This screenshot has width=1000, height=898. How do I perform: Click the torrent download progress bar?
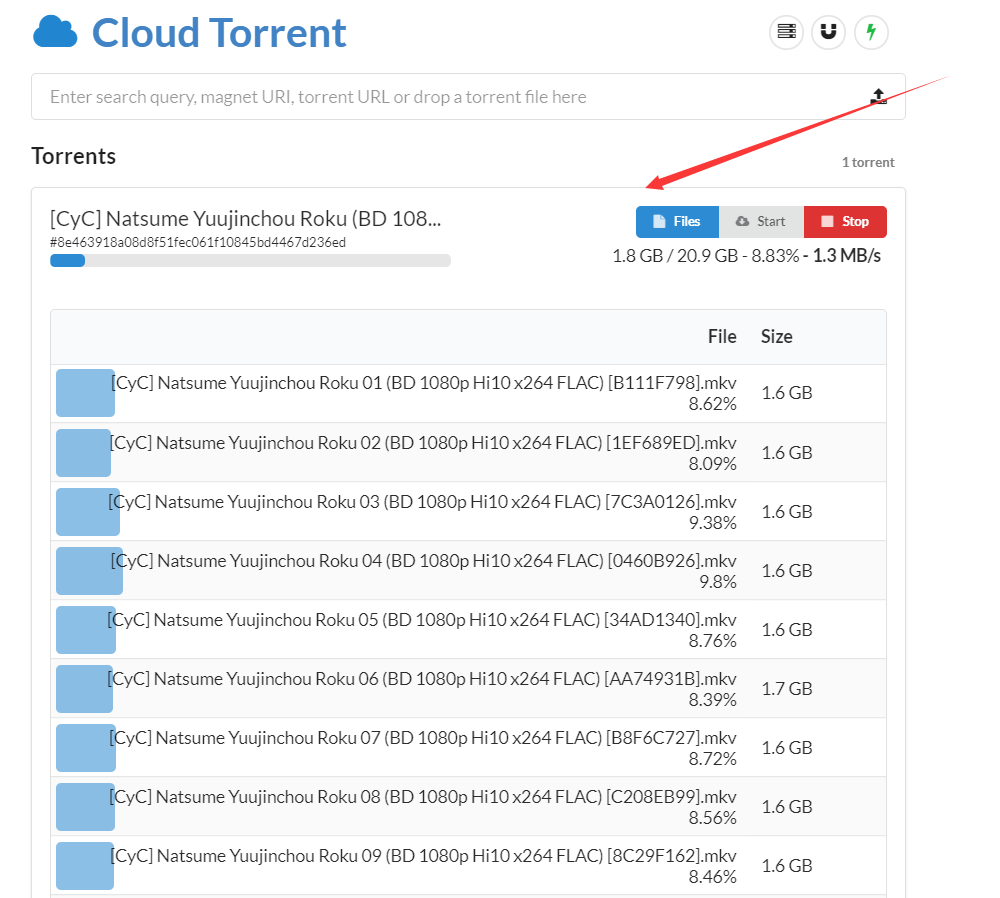coord(250,260)
